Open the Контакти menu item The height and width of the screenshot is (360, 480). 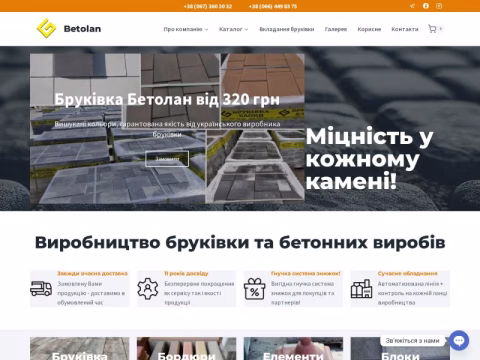pyautogui.click(x=405, y=29)
